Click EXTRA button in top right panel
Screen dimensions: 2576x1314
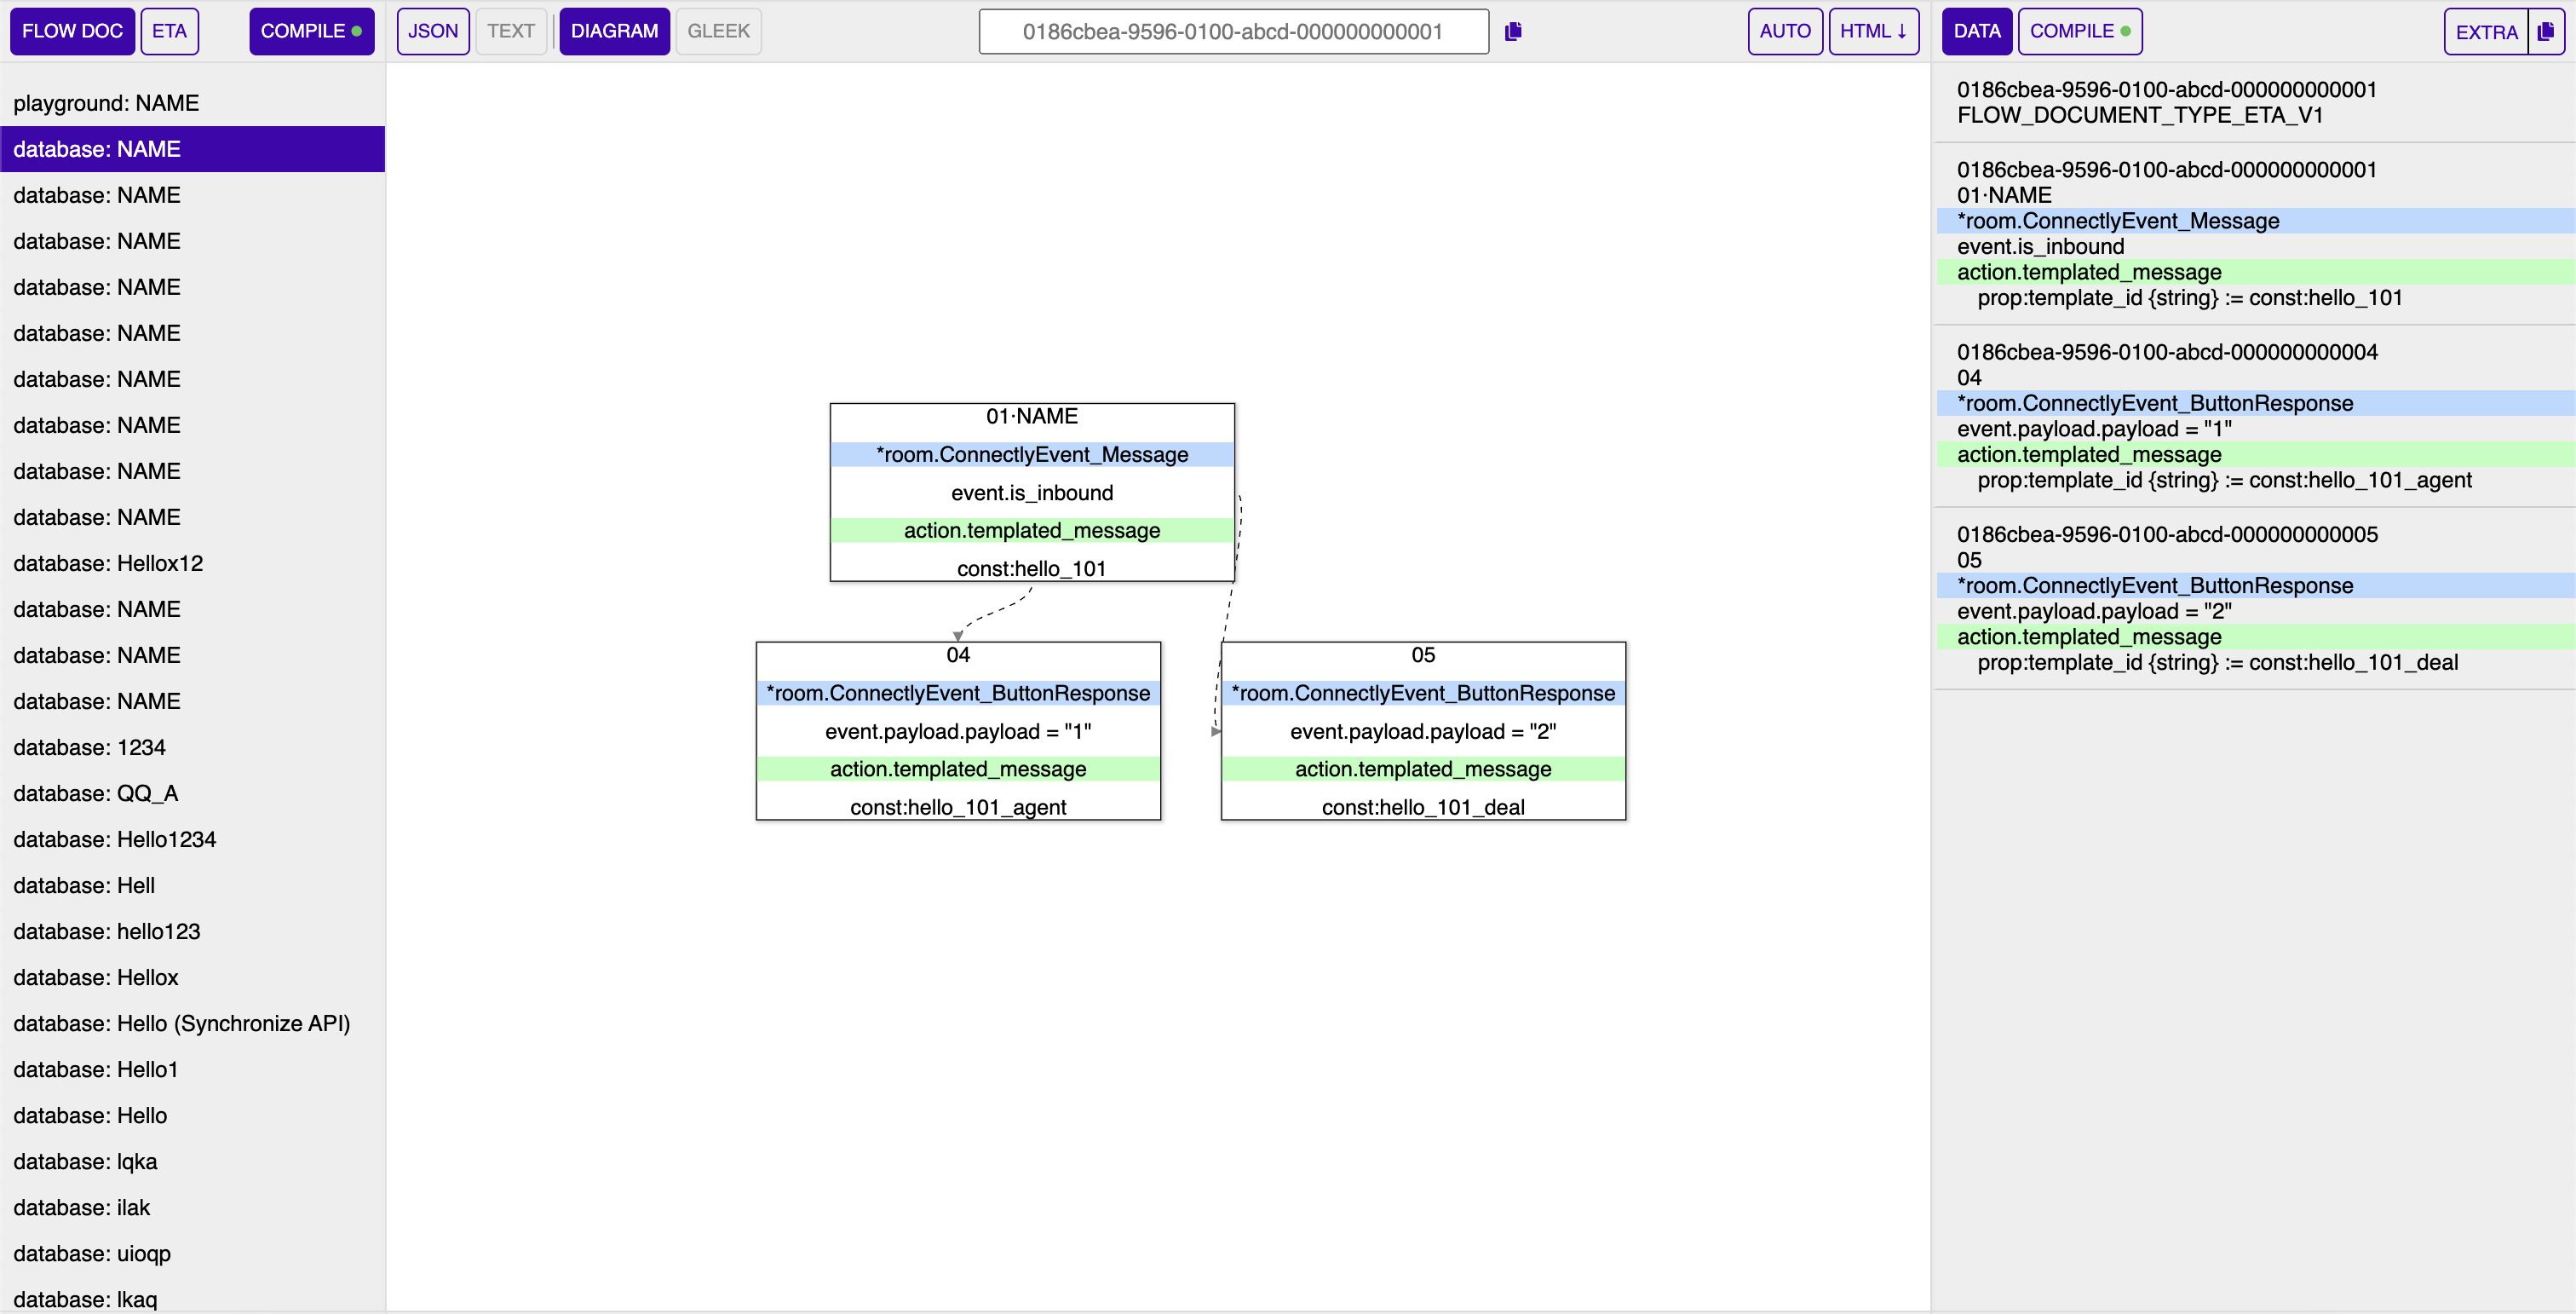pyautogui.click(x=2487, y=30)
